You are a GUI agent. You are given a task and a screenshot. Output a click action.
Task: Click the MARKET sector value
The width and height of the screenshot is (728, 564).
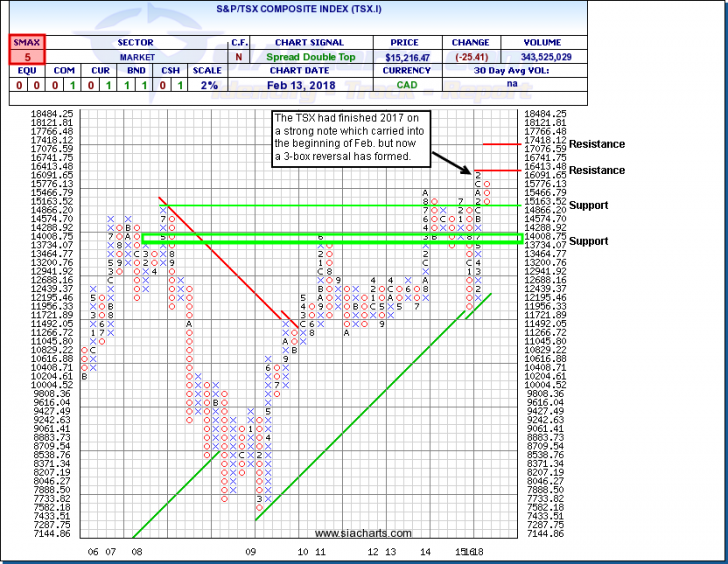(134, 58)
